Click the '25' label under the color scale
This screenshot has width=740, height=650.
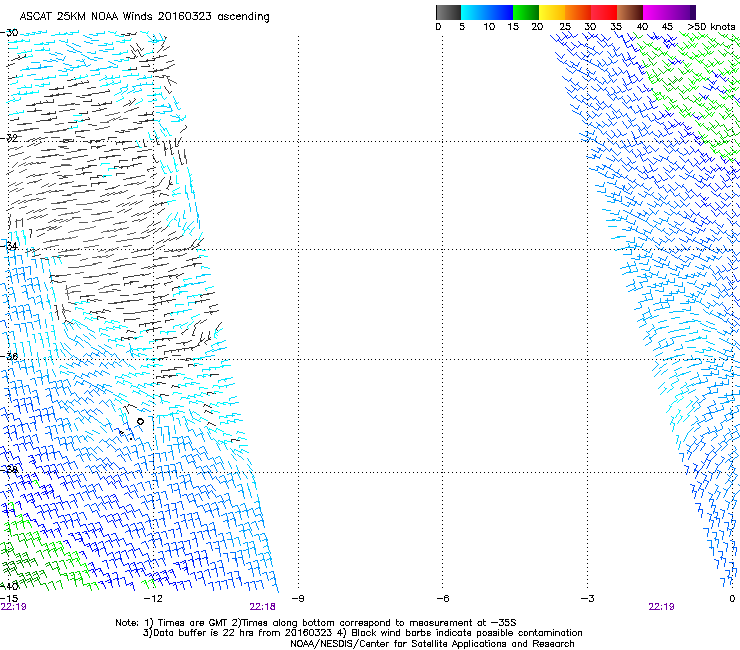coord(565,27)
